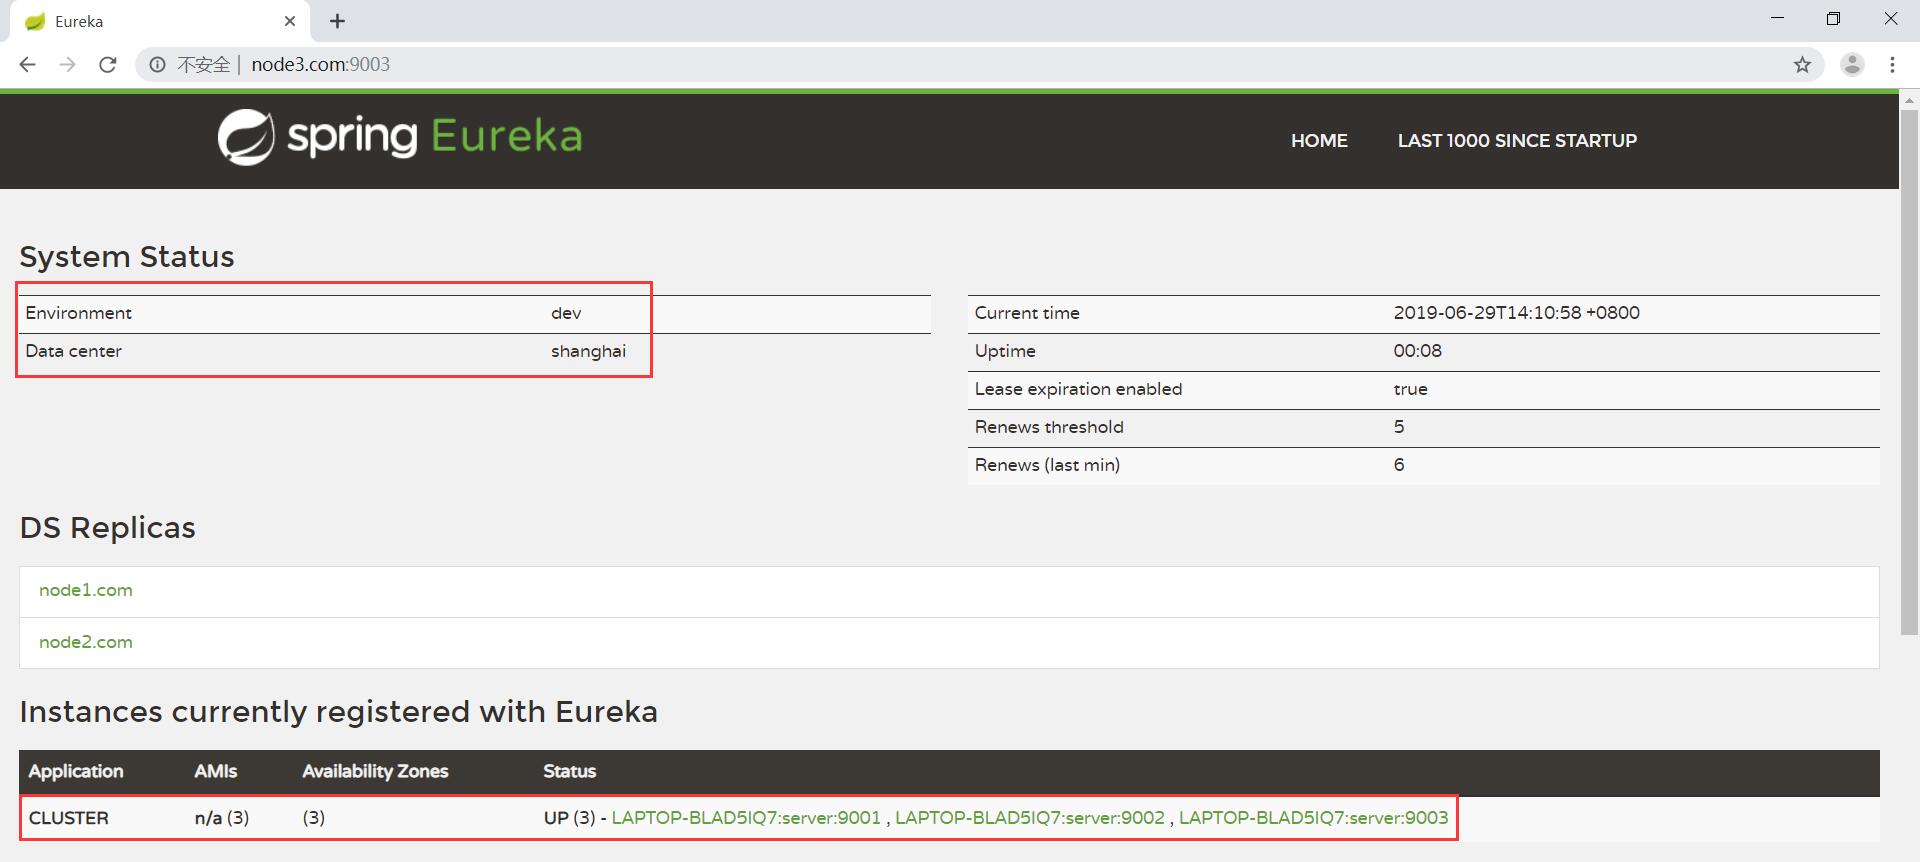Image resolution: width=1920 pixels, height=862 pixels.
Task: Click the 'AMIs' column header
Action: tap(216, 771)
